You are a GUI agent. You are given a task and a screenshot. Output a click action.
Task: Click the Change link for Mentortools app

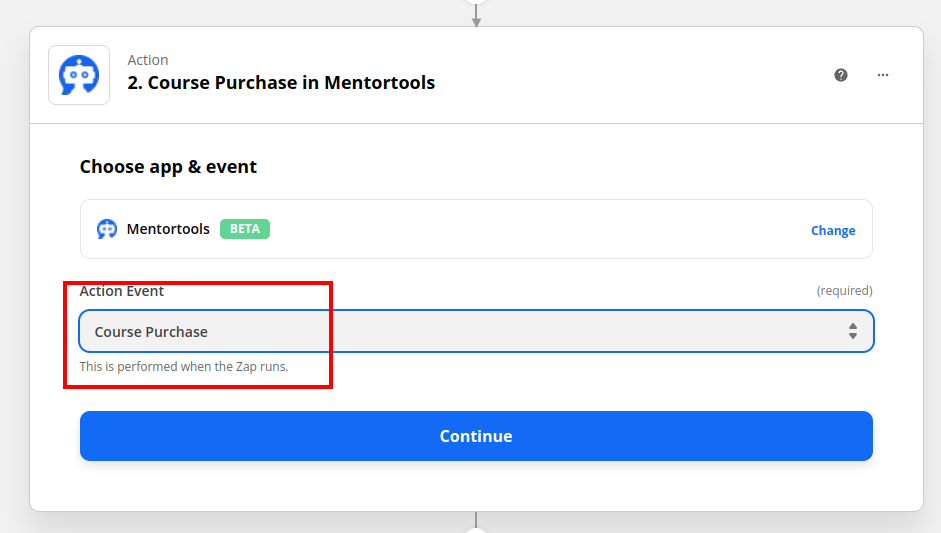pos(833,230)
